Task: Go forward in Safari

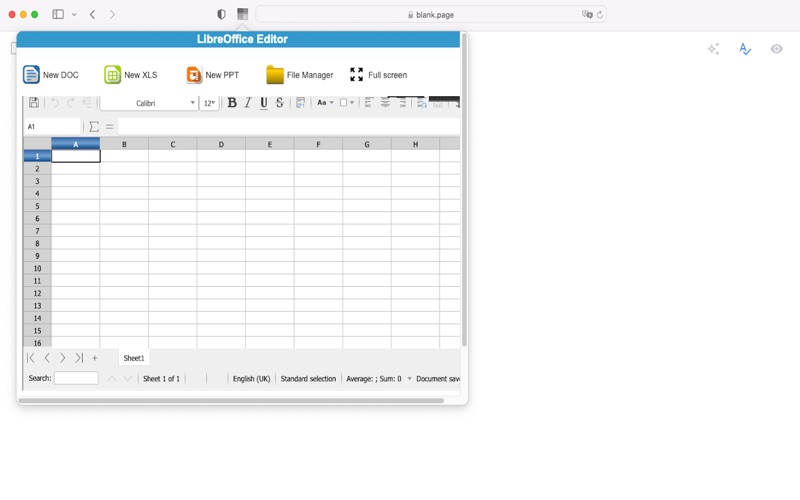Action: pos(112,14)
